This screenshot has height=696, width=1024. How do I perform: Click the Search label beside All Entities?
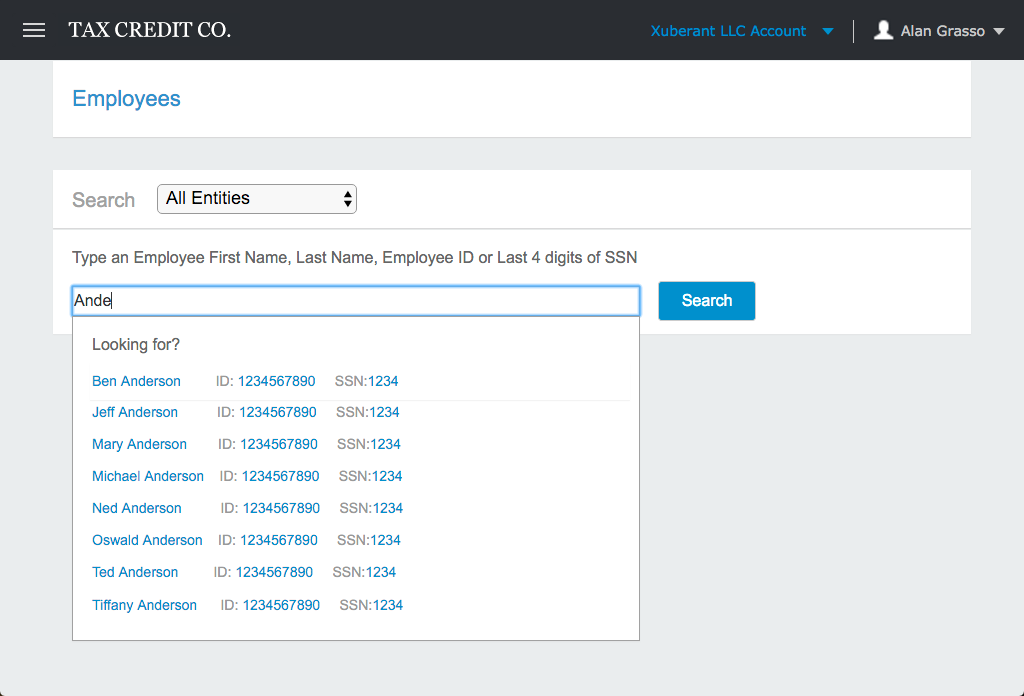click(104, 200)
